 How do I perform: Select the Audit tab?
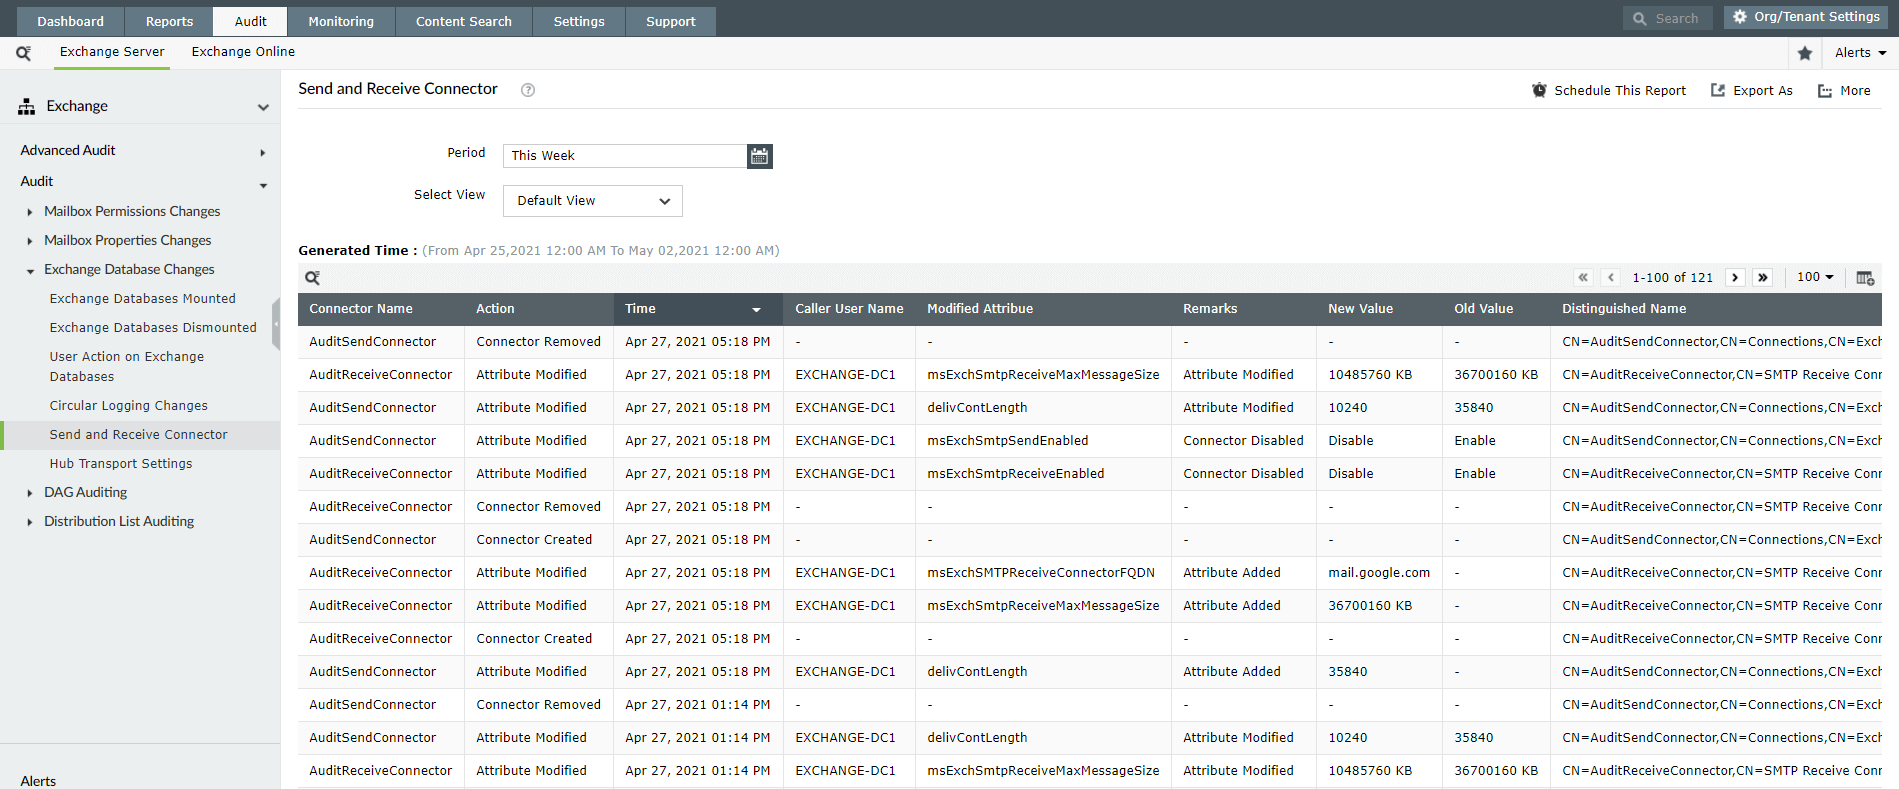click(251, 21)
